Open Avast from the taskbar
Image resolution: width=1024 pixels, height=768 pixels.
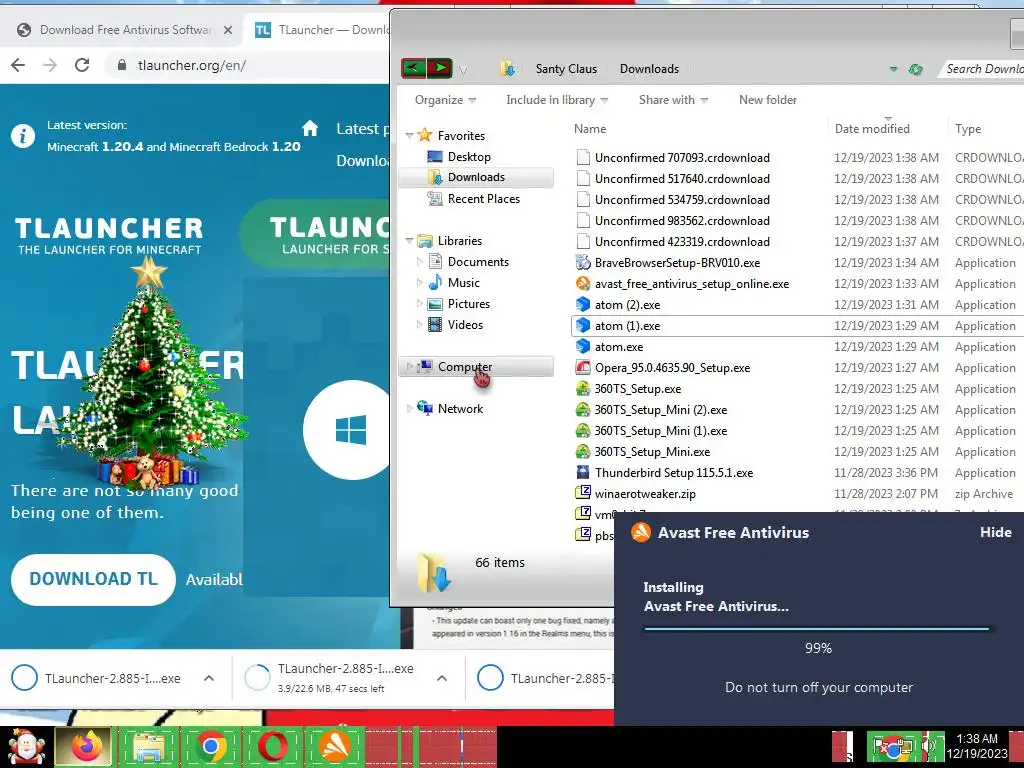coord(334,747)
